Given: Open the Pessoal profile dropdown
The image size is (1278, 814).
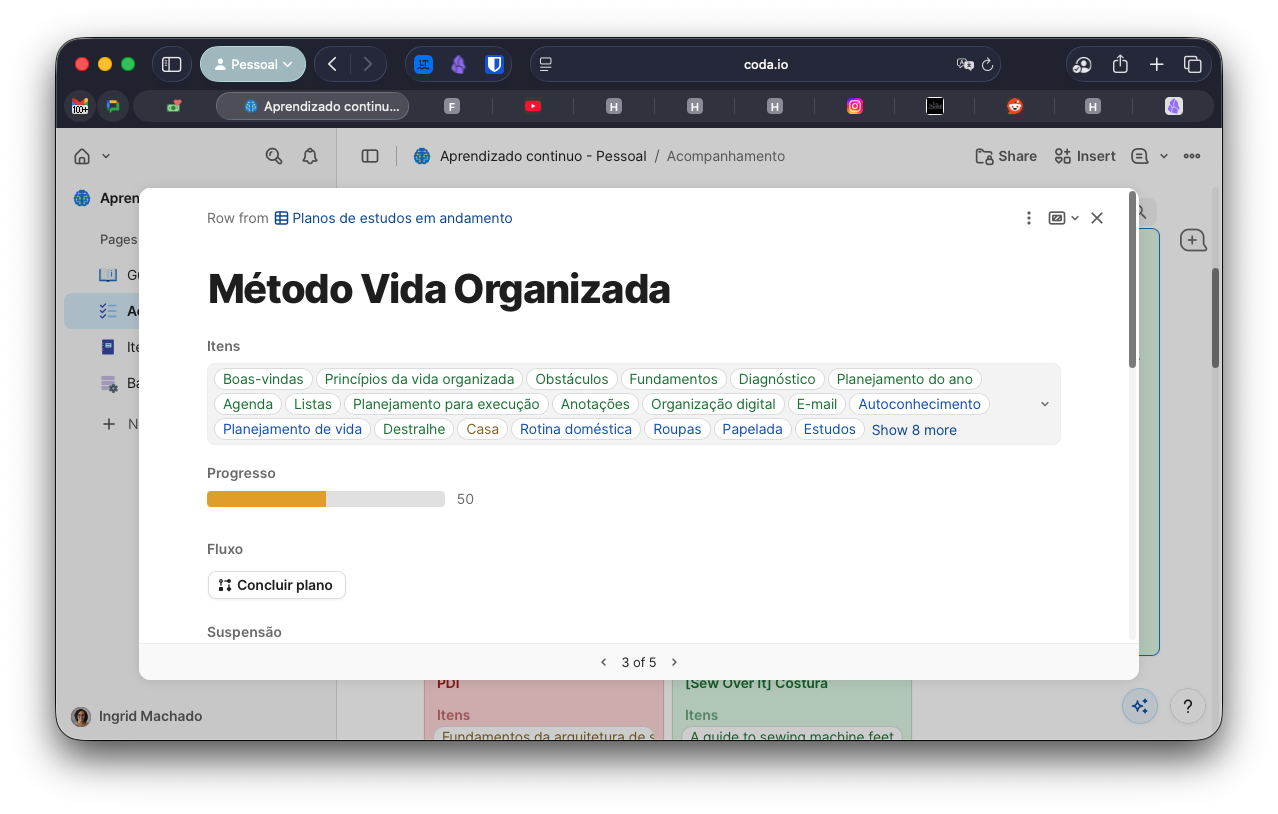Looking at the screenshot, I should coord(253,64).
